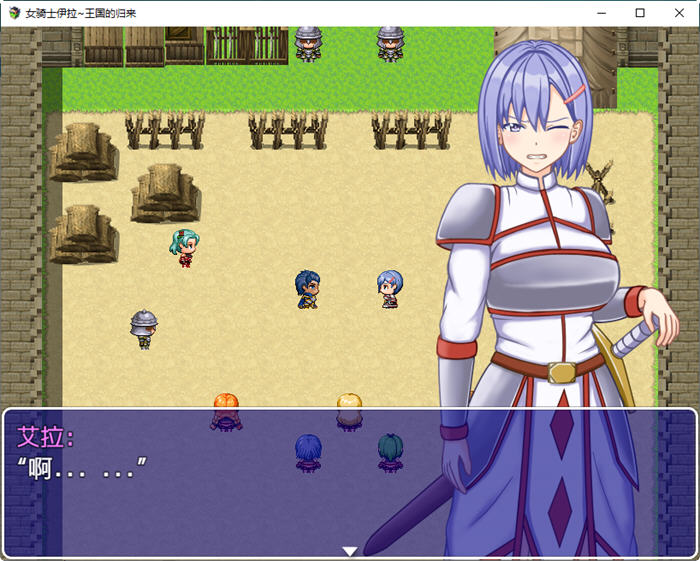Click the dialogue continue arrow indicator
700x561 pixels.
click(x=350, y=551)
